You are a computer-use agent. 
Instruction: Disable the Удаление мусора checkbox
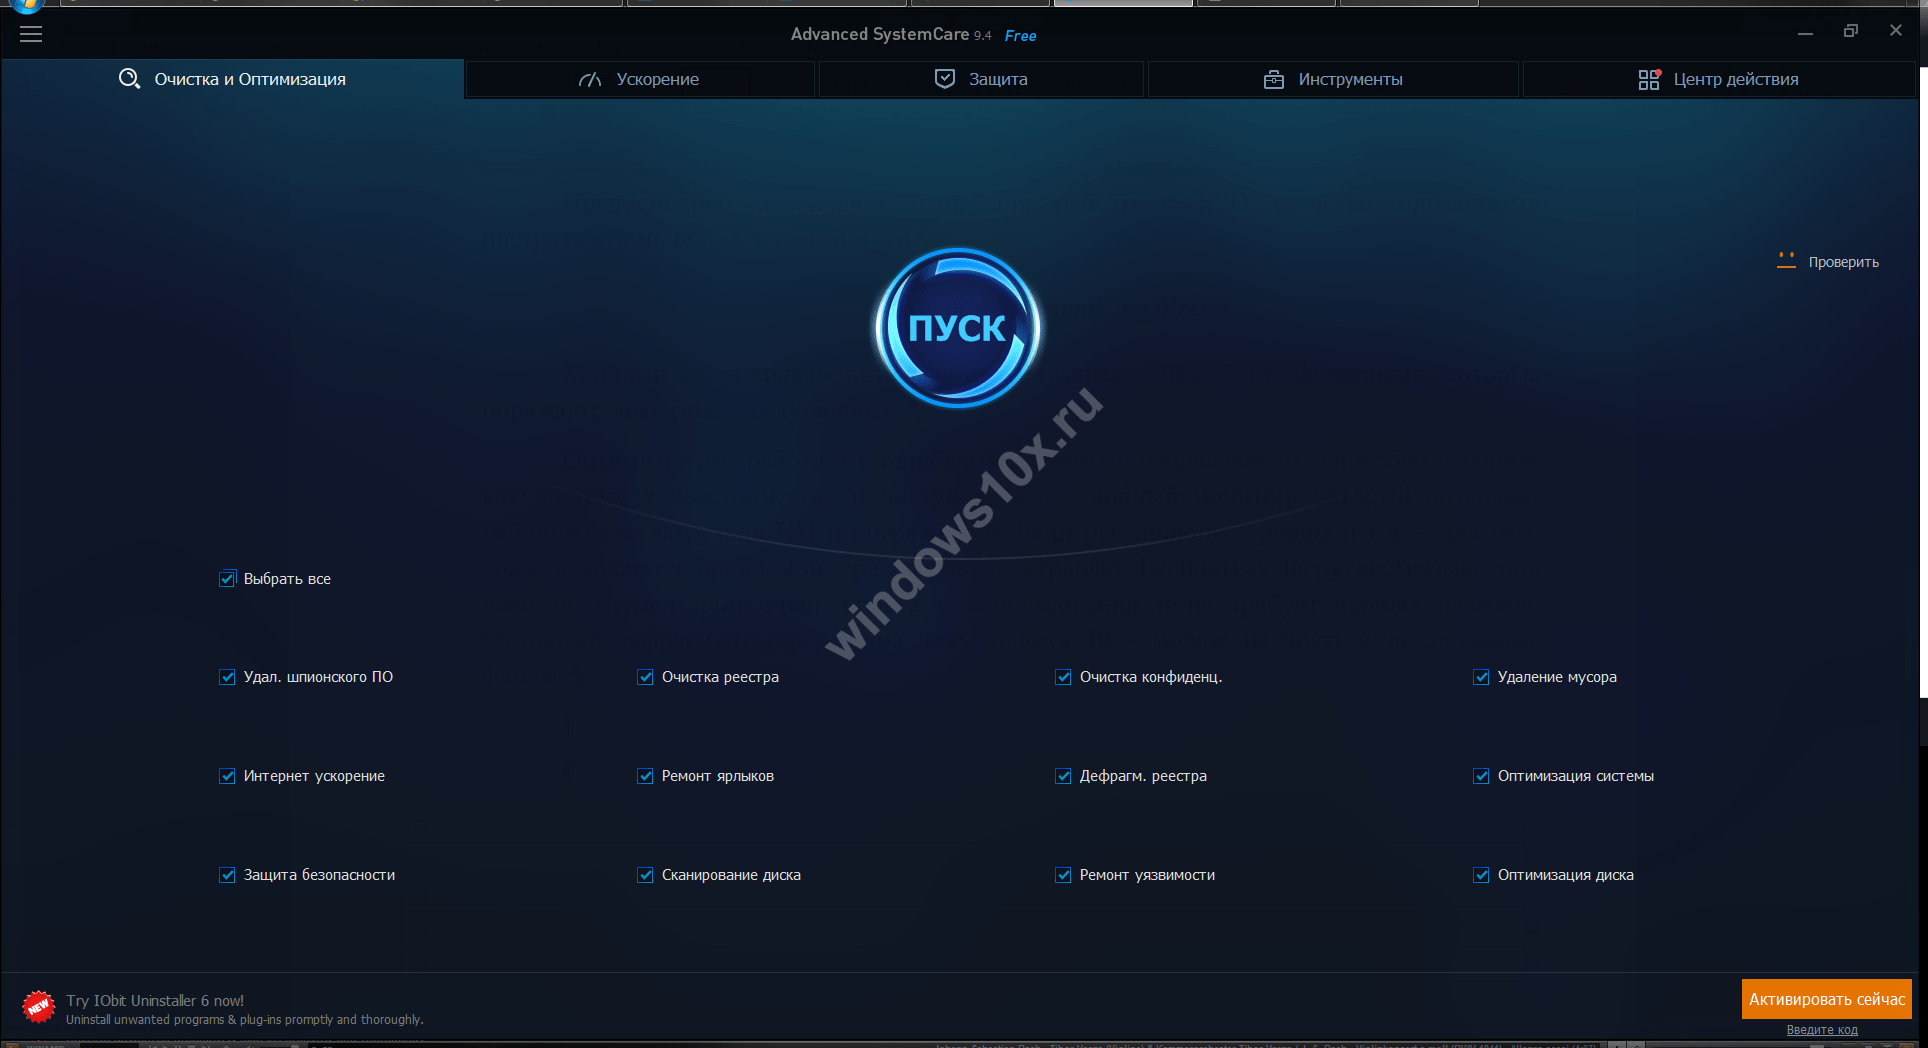coord(1481,677)
